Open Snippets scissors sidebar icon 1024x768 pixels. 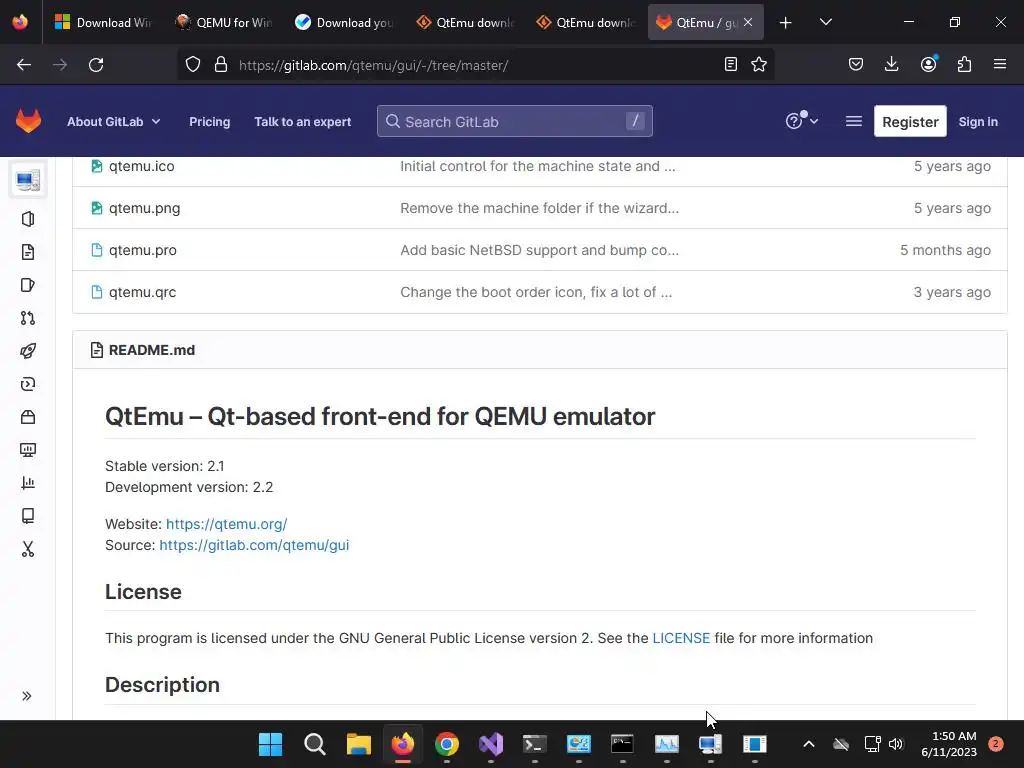pos(28,549)
